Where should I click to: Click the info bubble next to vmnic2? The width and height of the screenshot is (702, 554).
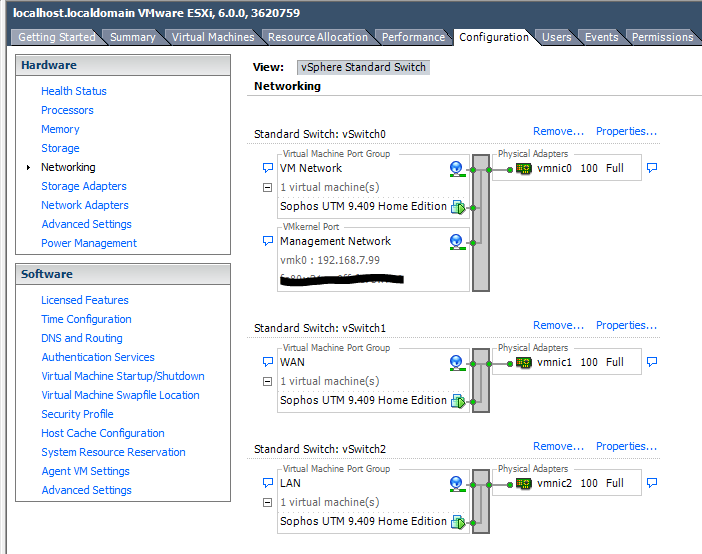click(x=652, y=483)
